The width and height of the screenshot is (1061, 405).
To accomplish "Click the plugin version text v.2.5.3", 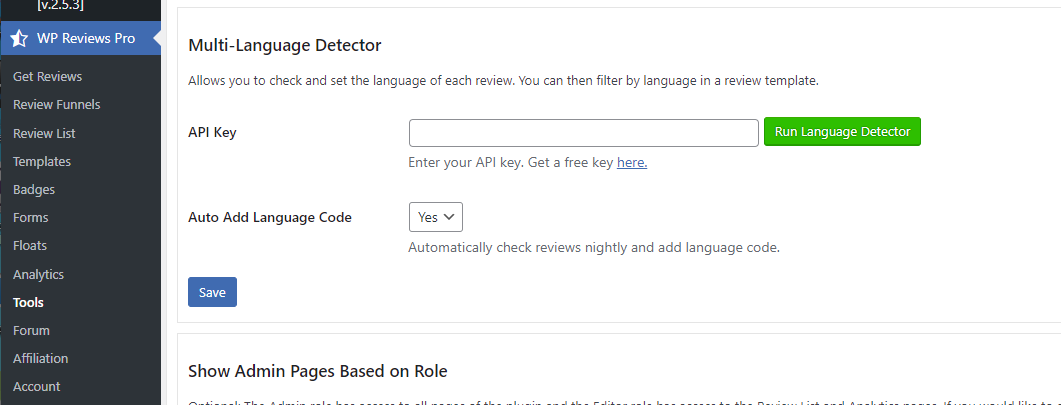I will click(x=61, y=6).
